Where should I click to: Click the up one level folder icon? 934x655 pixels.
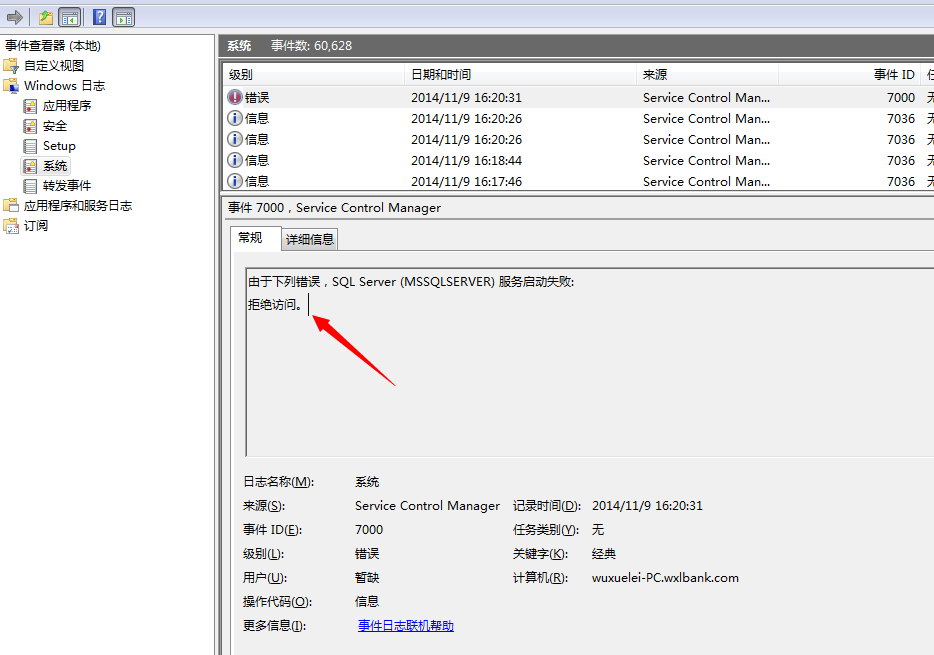point(46,17)
